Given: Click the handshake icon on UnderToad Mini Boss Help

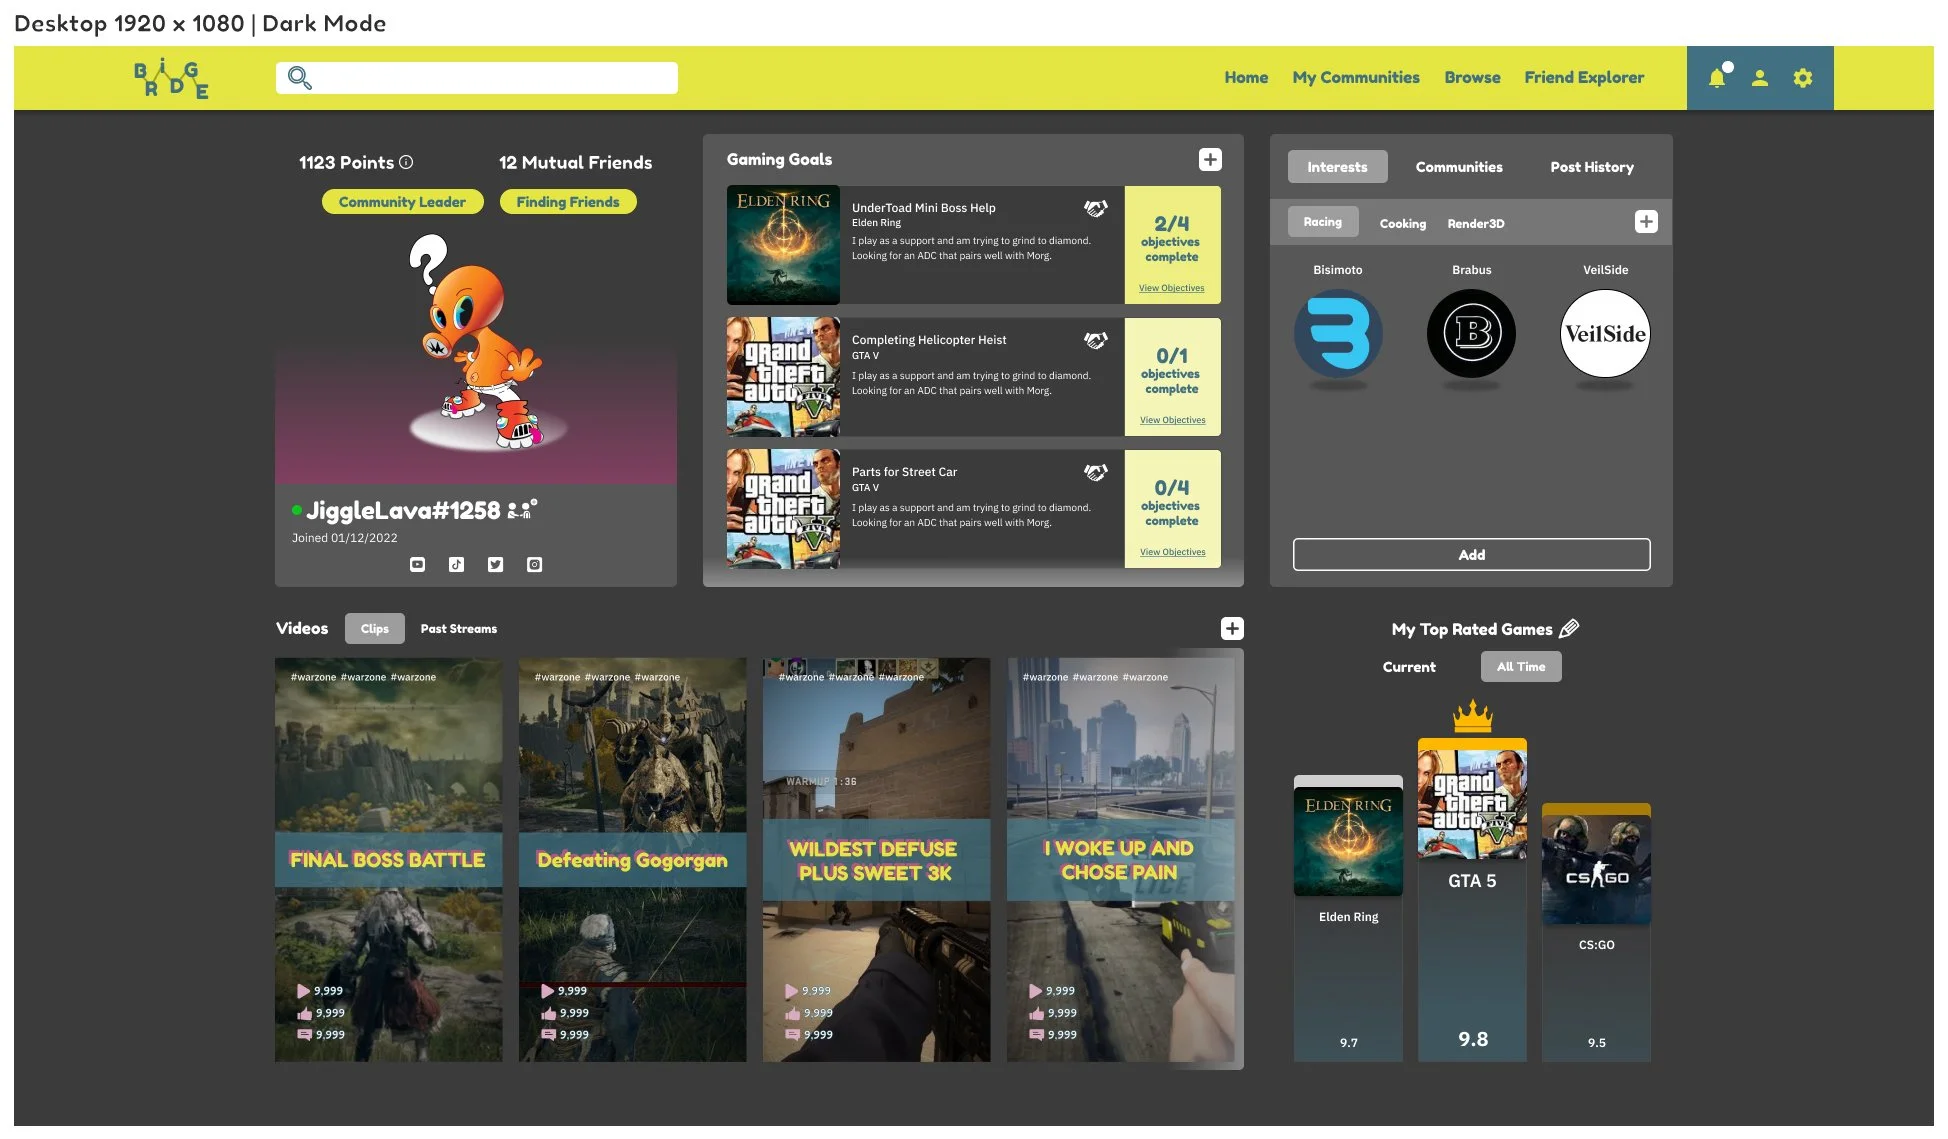Looking at the screenshot, I should [x=1096, y=208].
